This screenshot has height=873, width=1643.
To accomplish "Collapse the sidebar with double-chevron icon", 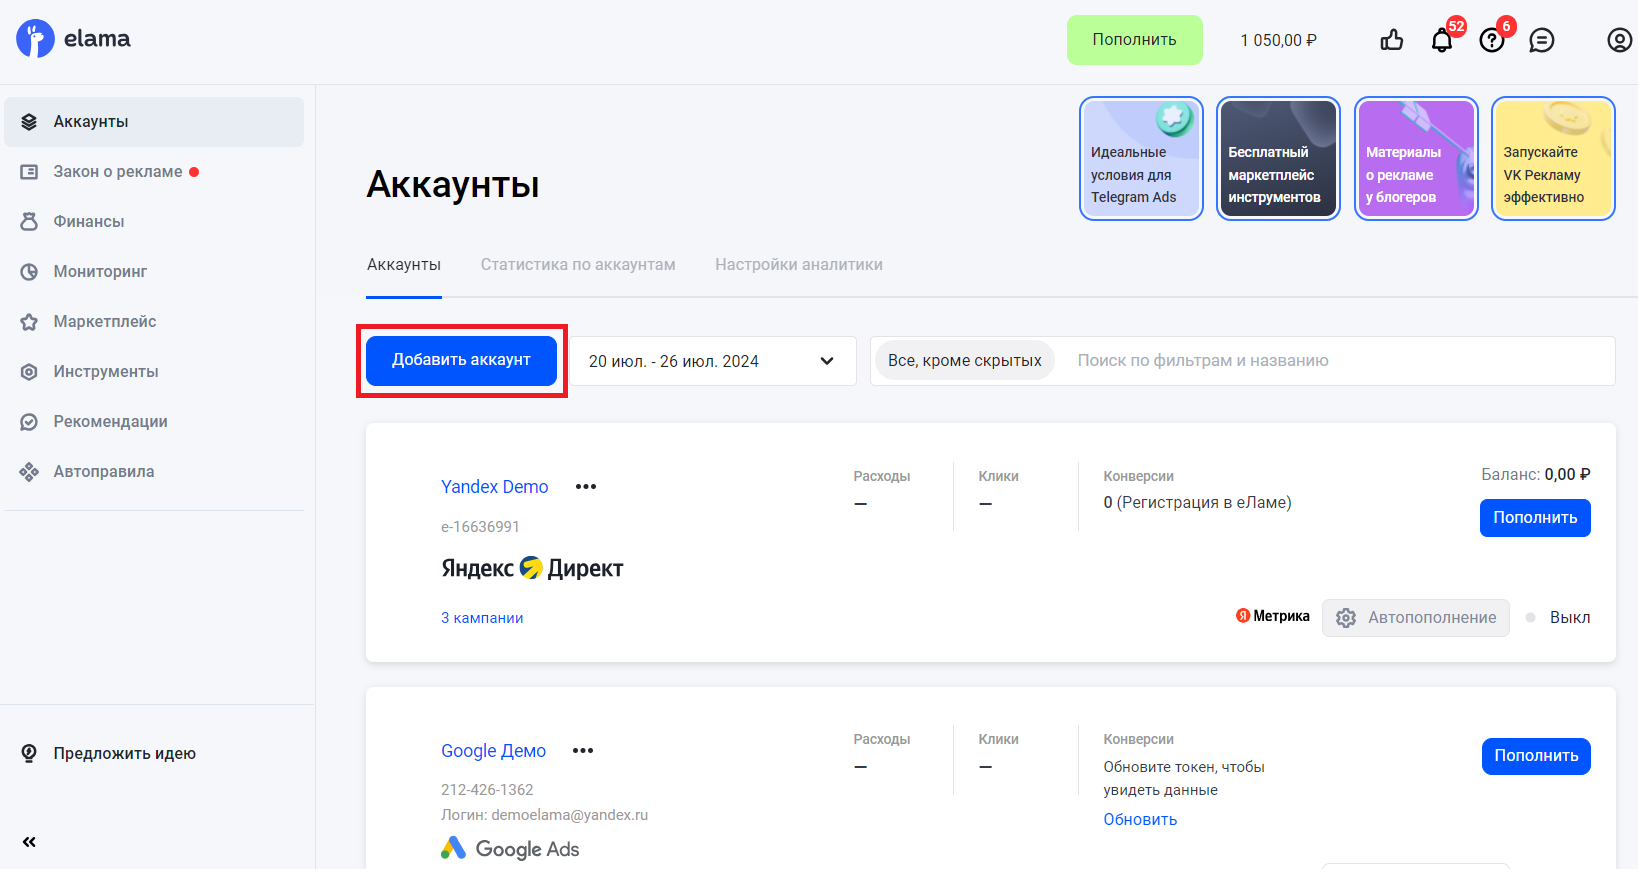I will [x=29, y=842].
